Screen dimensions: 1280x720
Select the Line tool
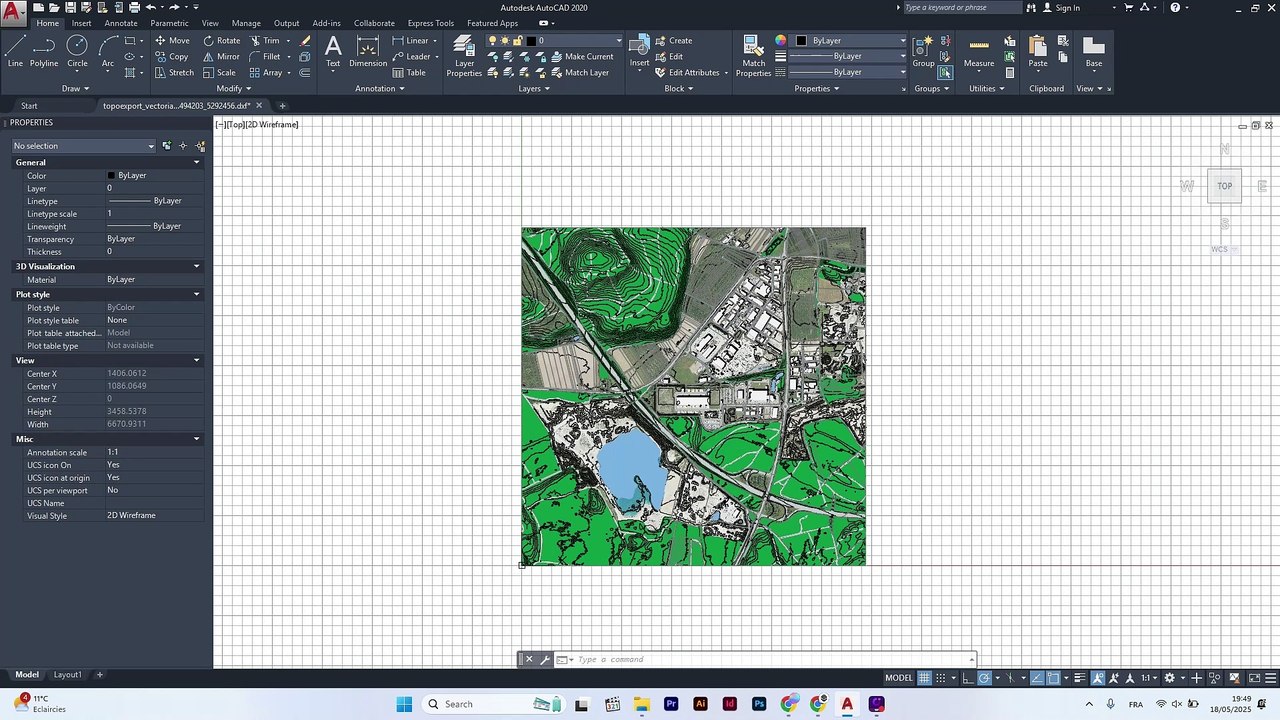tap(15, 51)
